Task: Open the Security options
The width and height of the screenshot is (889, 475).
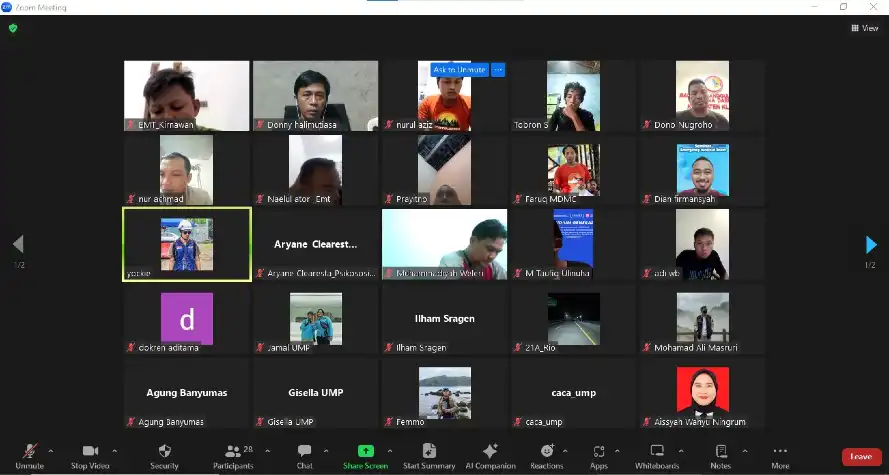Action: (x=164, y=455)
